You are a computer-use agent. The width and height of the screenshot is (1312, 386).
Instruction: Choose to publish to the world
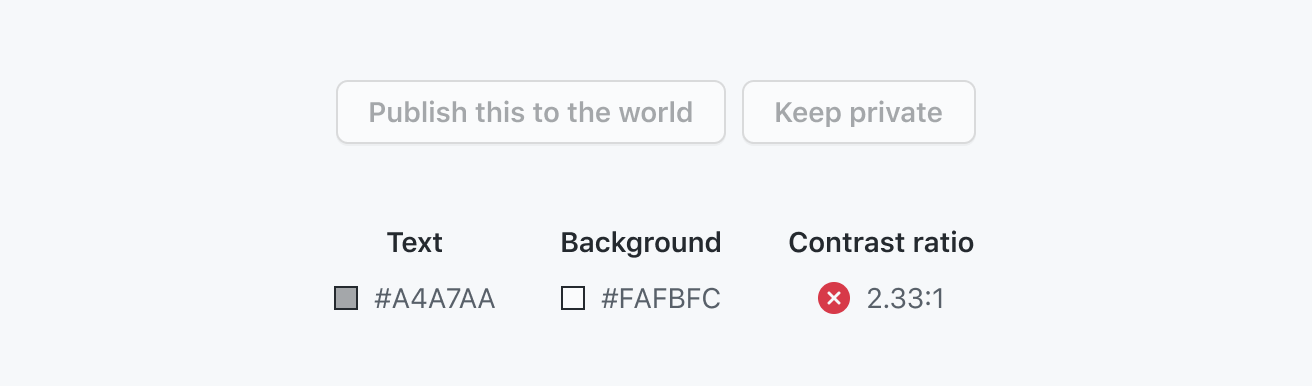click(x=531, y=112)
